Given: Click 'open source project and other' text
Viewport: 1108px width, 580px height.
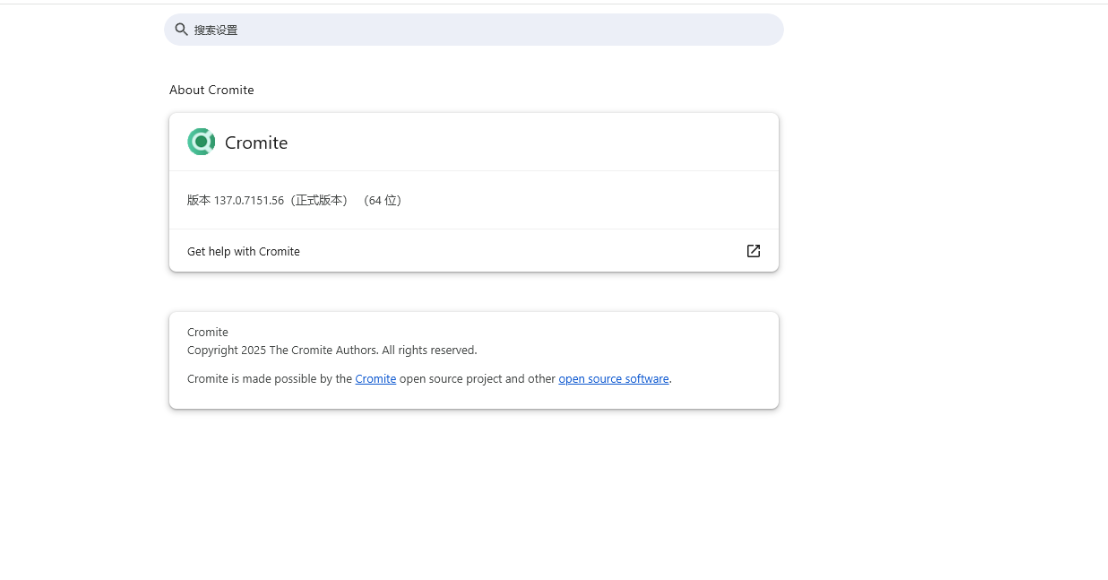Looking at the screenshot, I should (x=477, y=379).
